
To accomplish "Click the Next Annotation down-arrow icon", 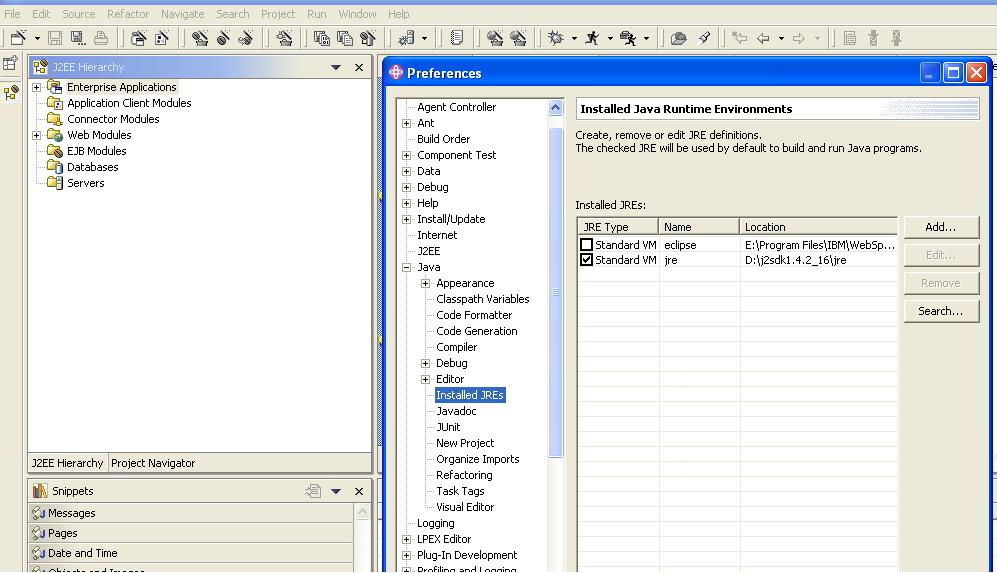I will 873,38.
